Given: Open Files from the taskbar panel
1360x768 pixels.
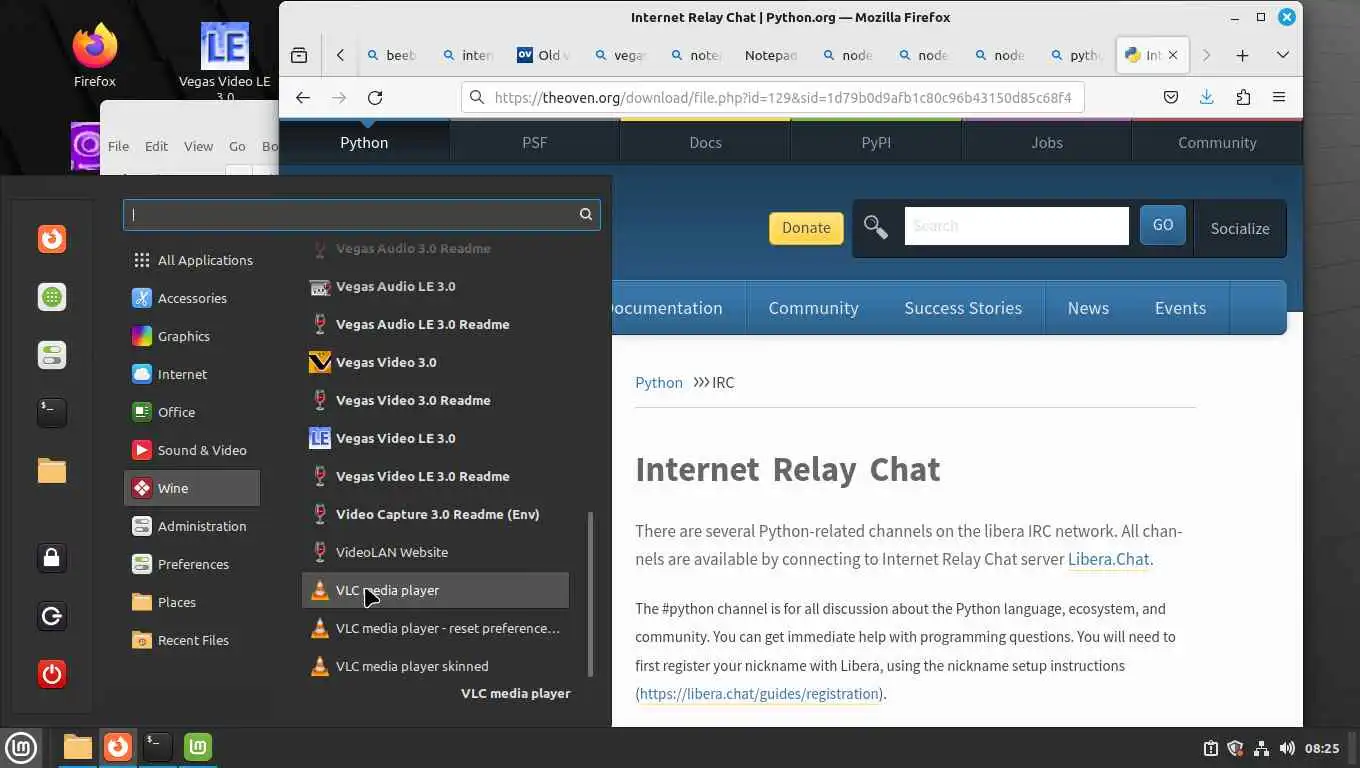Looking at the screenshot, I should click(x=77, y=747).
